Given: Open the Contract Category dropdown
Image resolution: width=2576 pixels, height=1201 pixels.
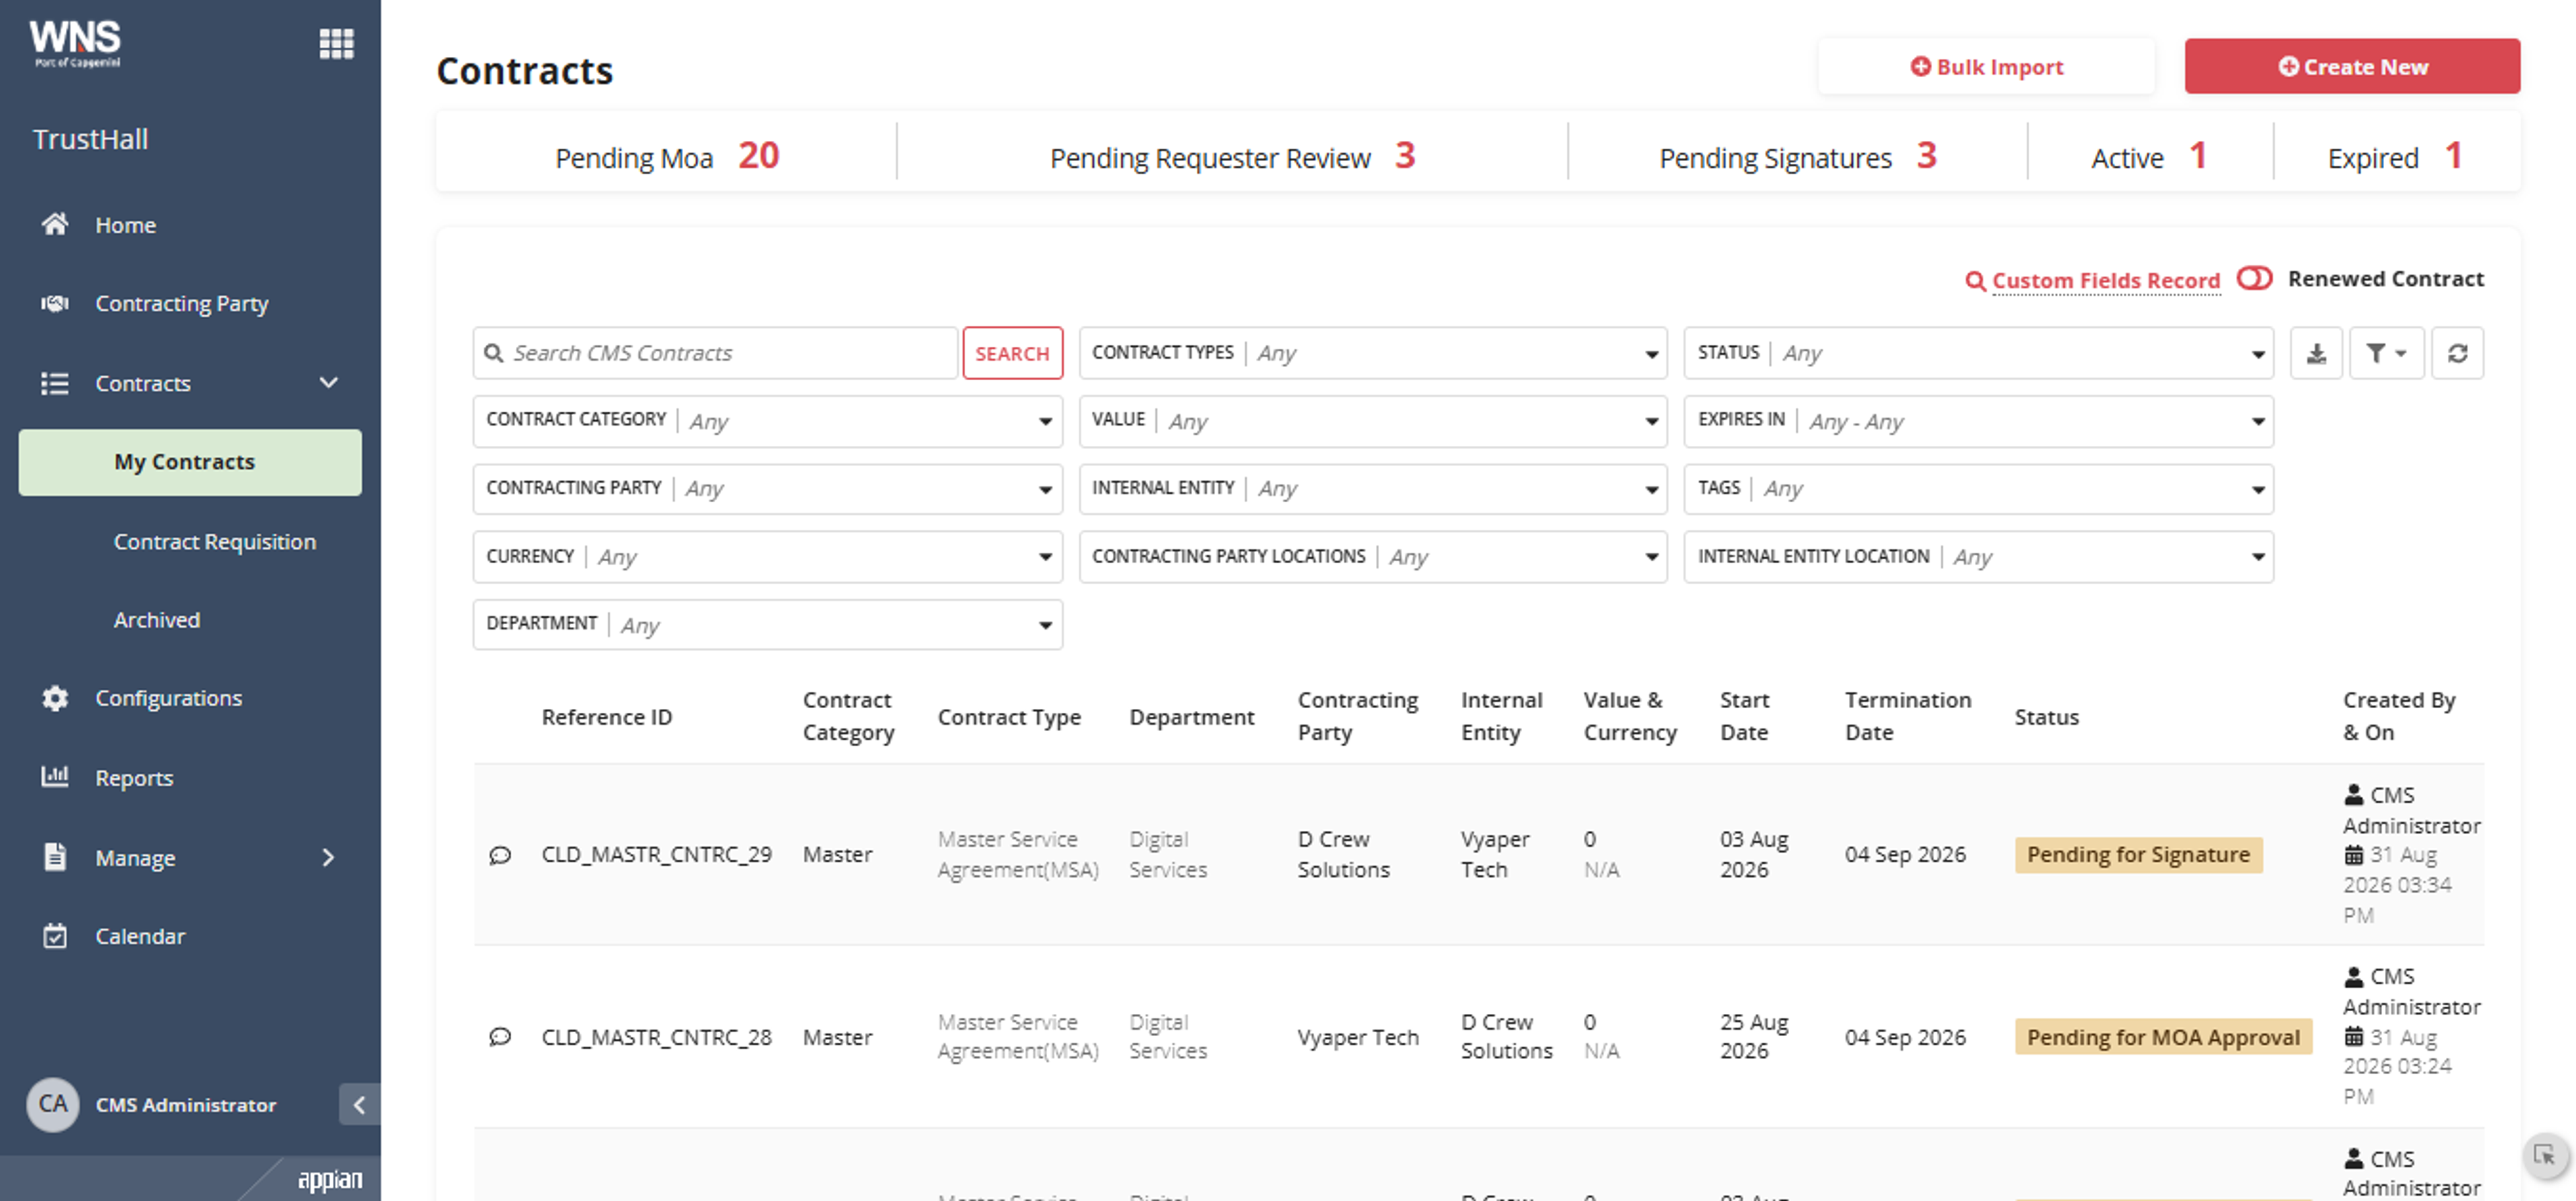Looking at the screenshot, I should tap(767, 421).
